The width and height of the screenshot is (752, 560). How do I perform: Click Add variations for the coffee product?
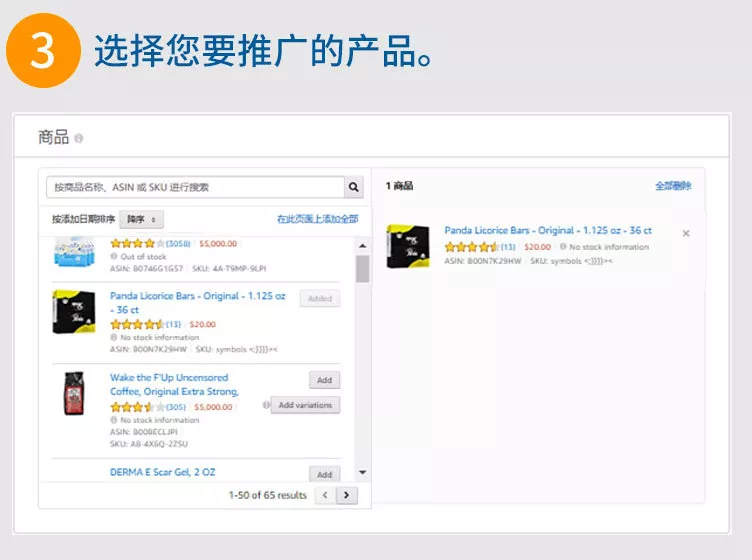306,405
